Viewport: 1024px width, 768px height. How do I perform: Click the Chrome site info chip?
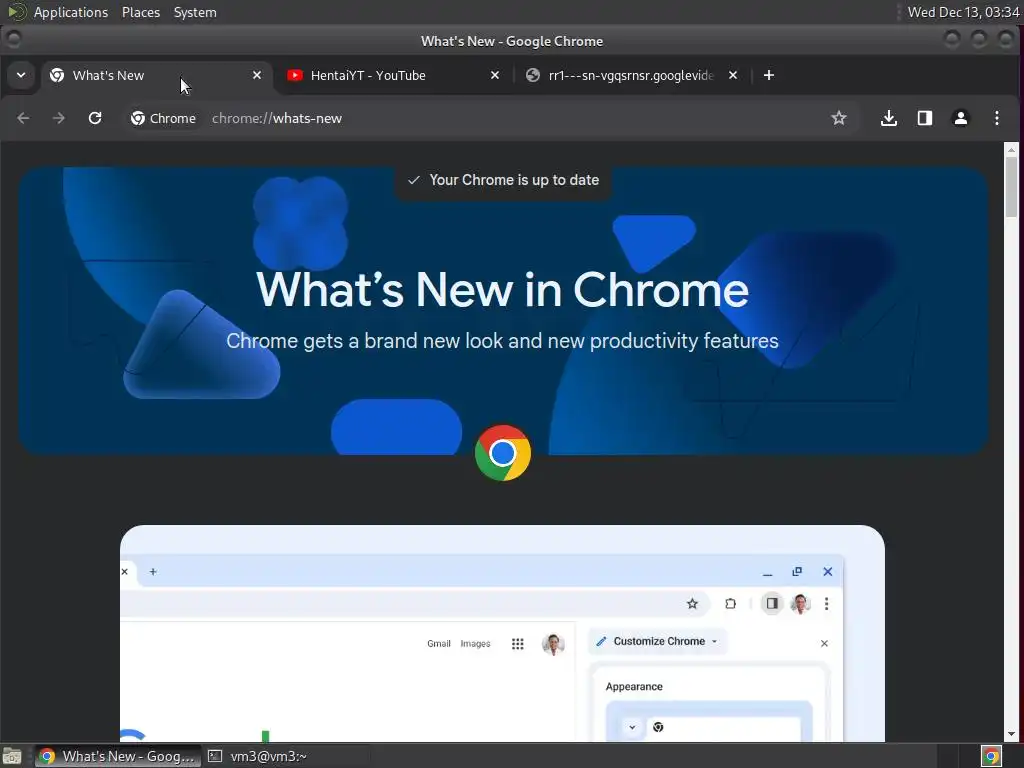tap(163, 118)
